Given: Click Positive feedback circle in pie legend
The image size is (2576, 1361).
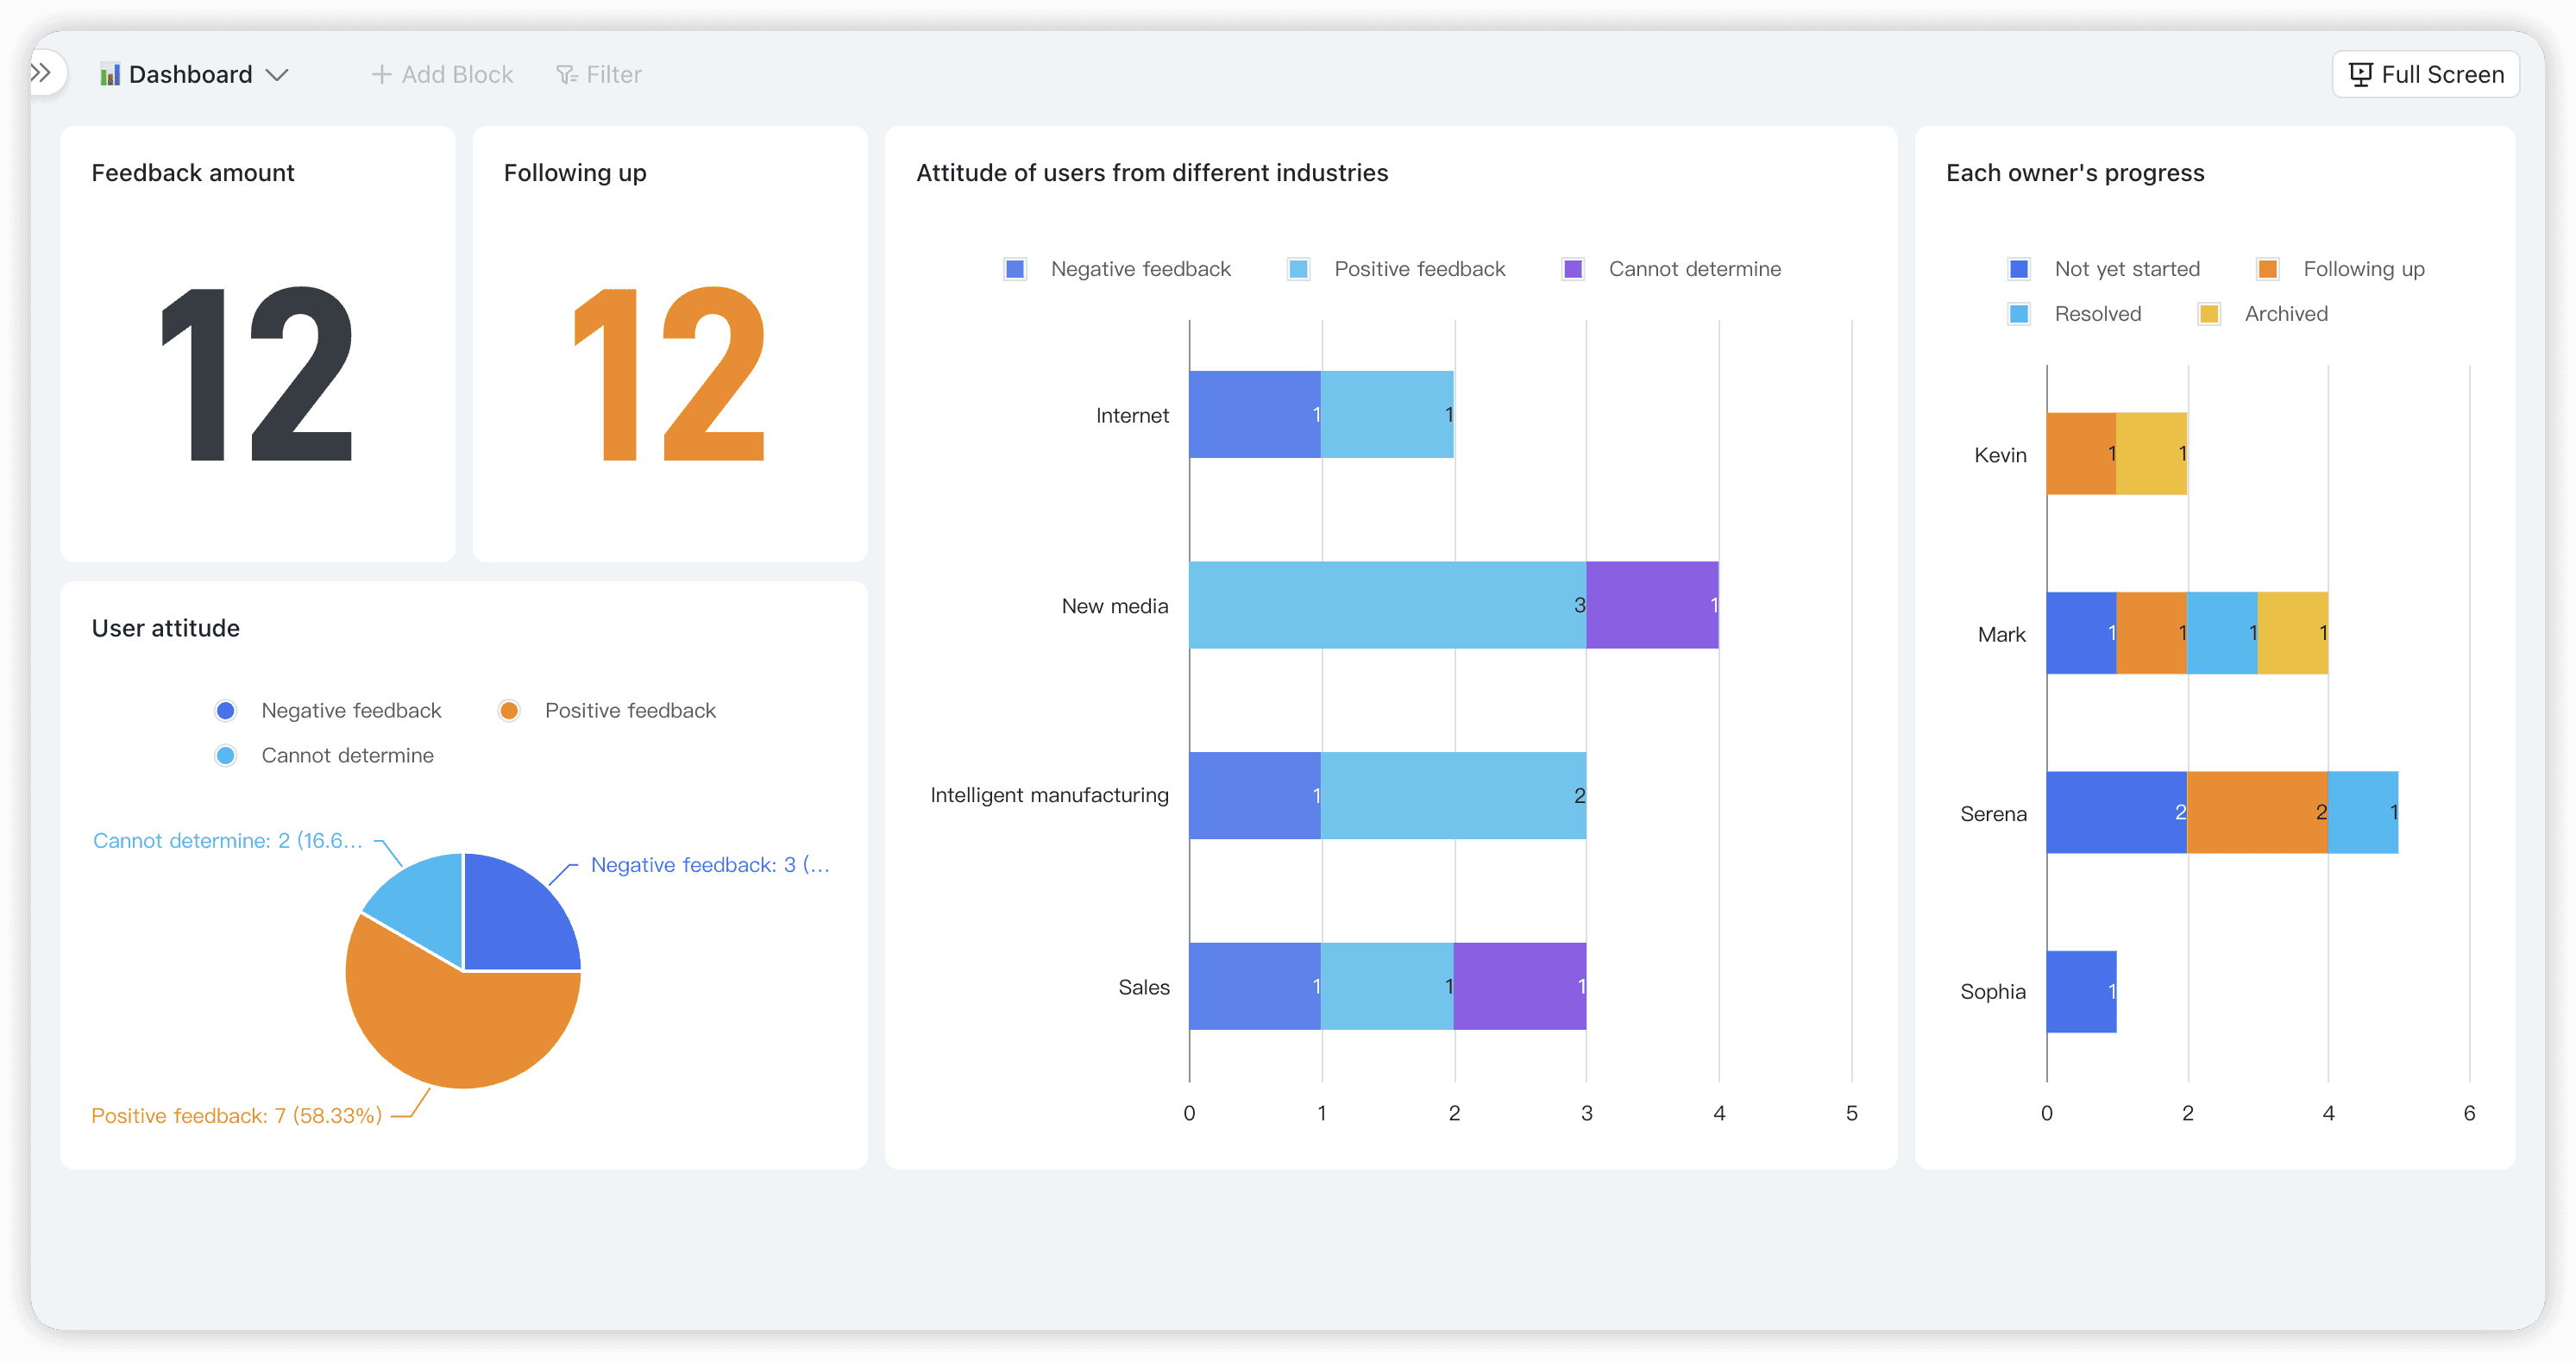Looking at the screenshot, I should 509,711.
